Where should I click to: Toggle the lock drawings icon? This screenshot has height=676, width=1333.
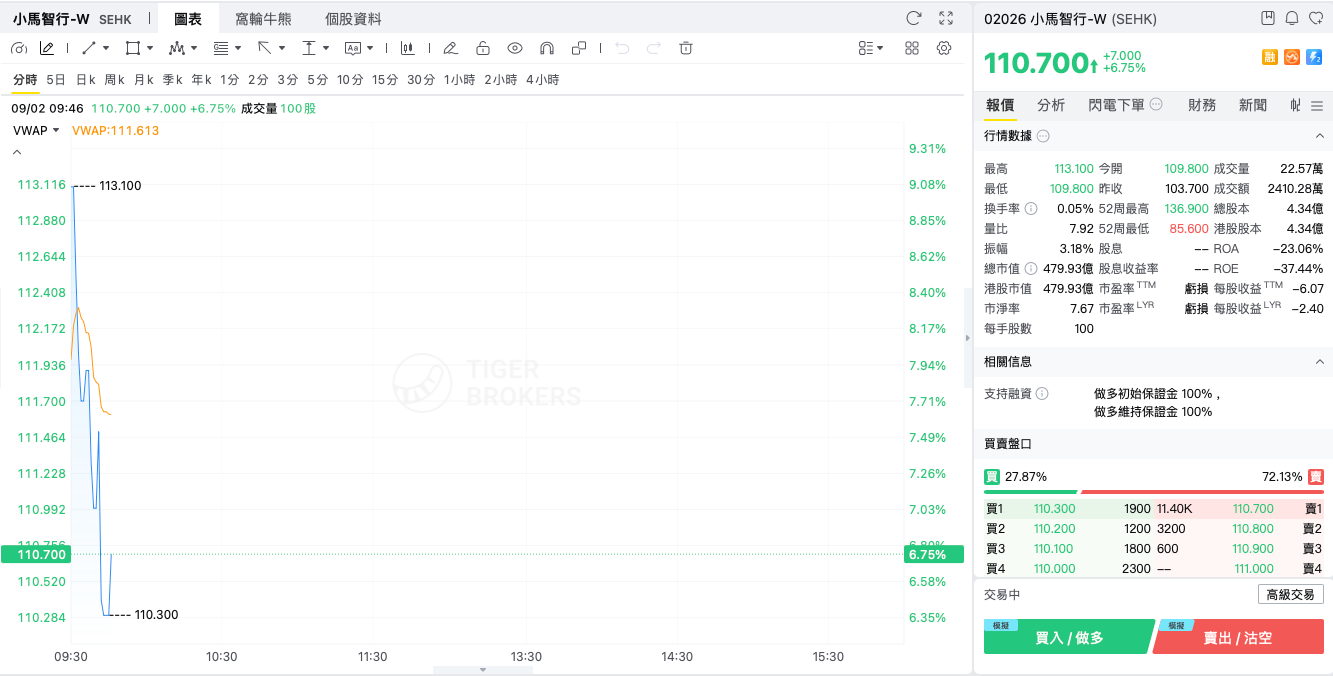(483, 48)
